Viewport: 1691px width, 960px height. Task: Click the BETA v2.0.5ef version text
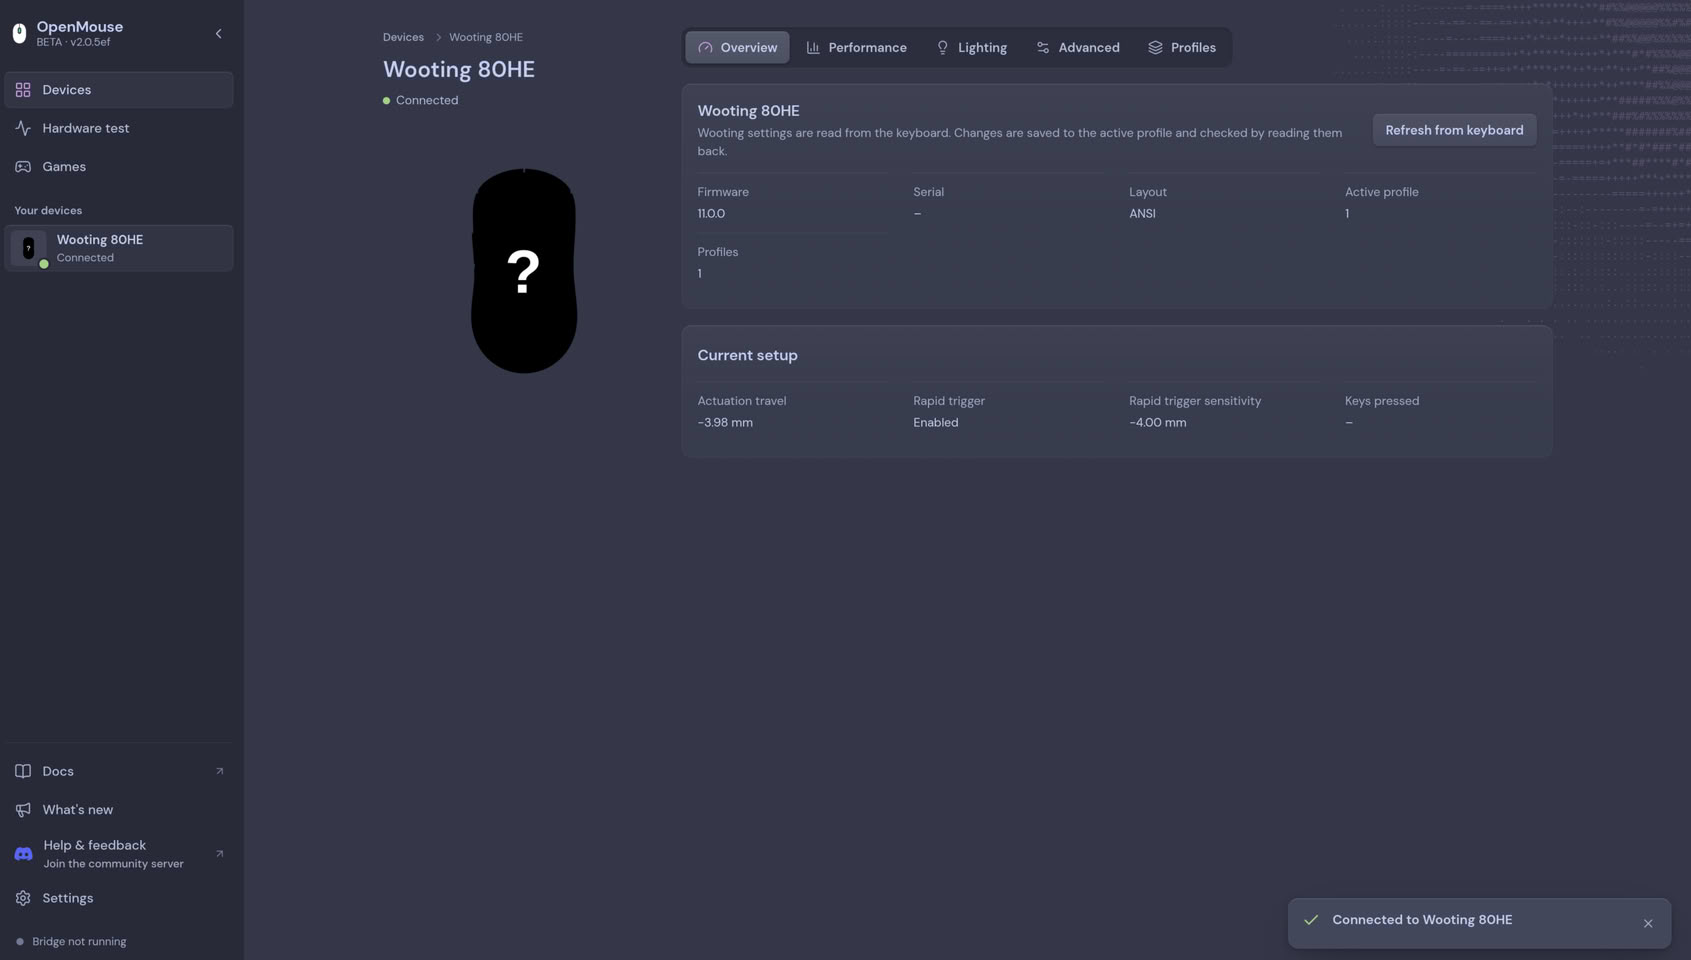click(73, 43)
